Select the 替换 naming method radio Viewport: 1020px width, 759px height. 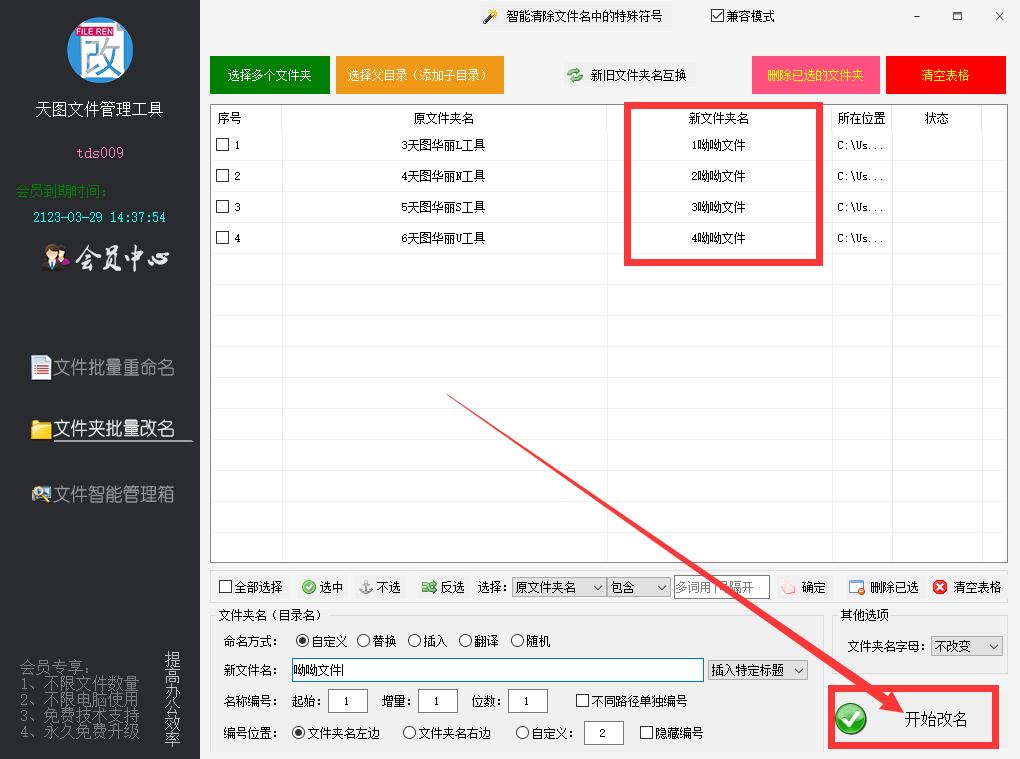click(x=364, y=641)
